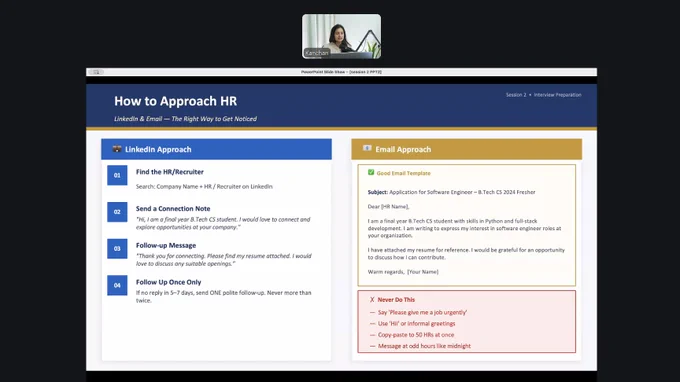The width and height of the screenshot is (680, 382).
Task: Click the red X beside Never Do This
Action: [x=372, y=300]
